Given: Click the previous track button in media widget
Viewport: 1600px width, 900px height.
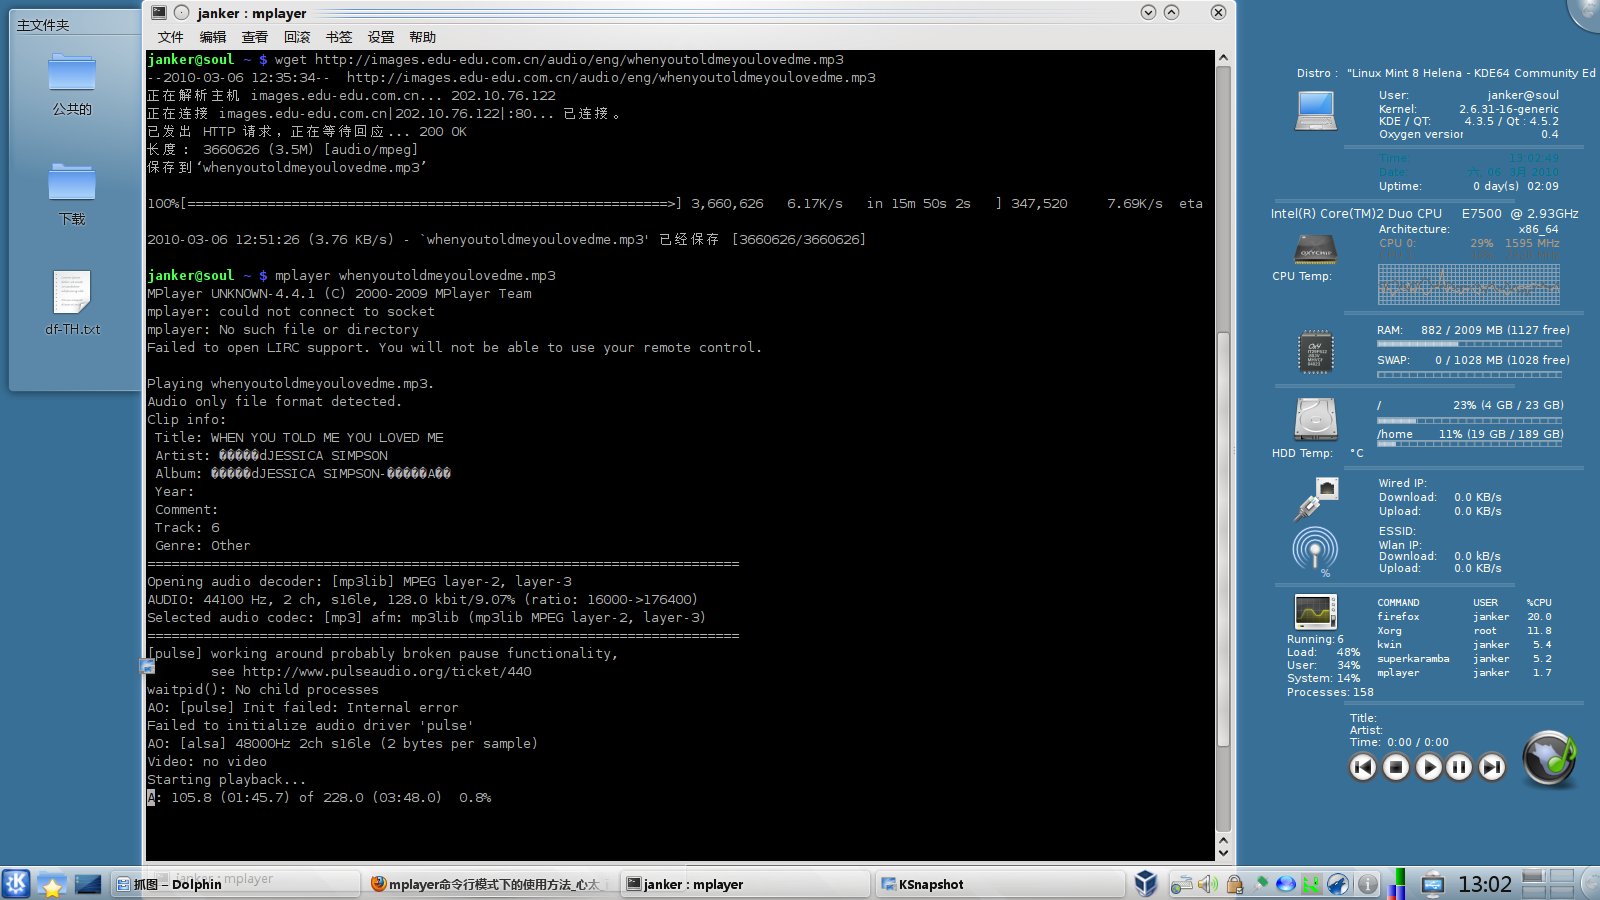Looking at the screenshot, I should (x=1363, y=767).
